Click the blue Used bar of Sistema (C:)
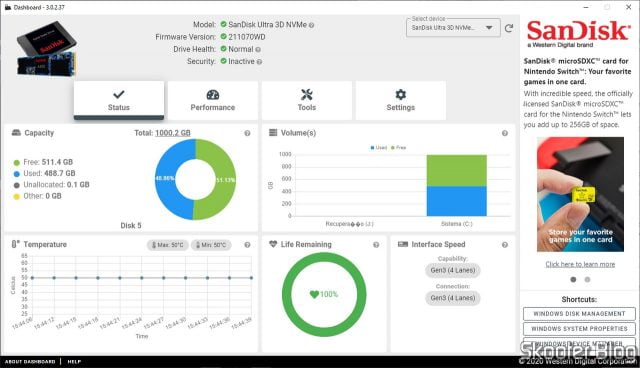 click(x=457, y=201)
